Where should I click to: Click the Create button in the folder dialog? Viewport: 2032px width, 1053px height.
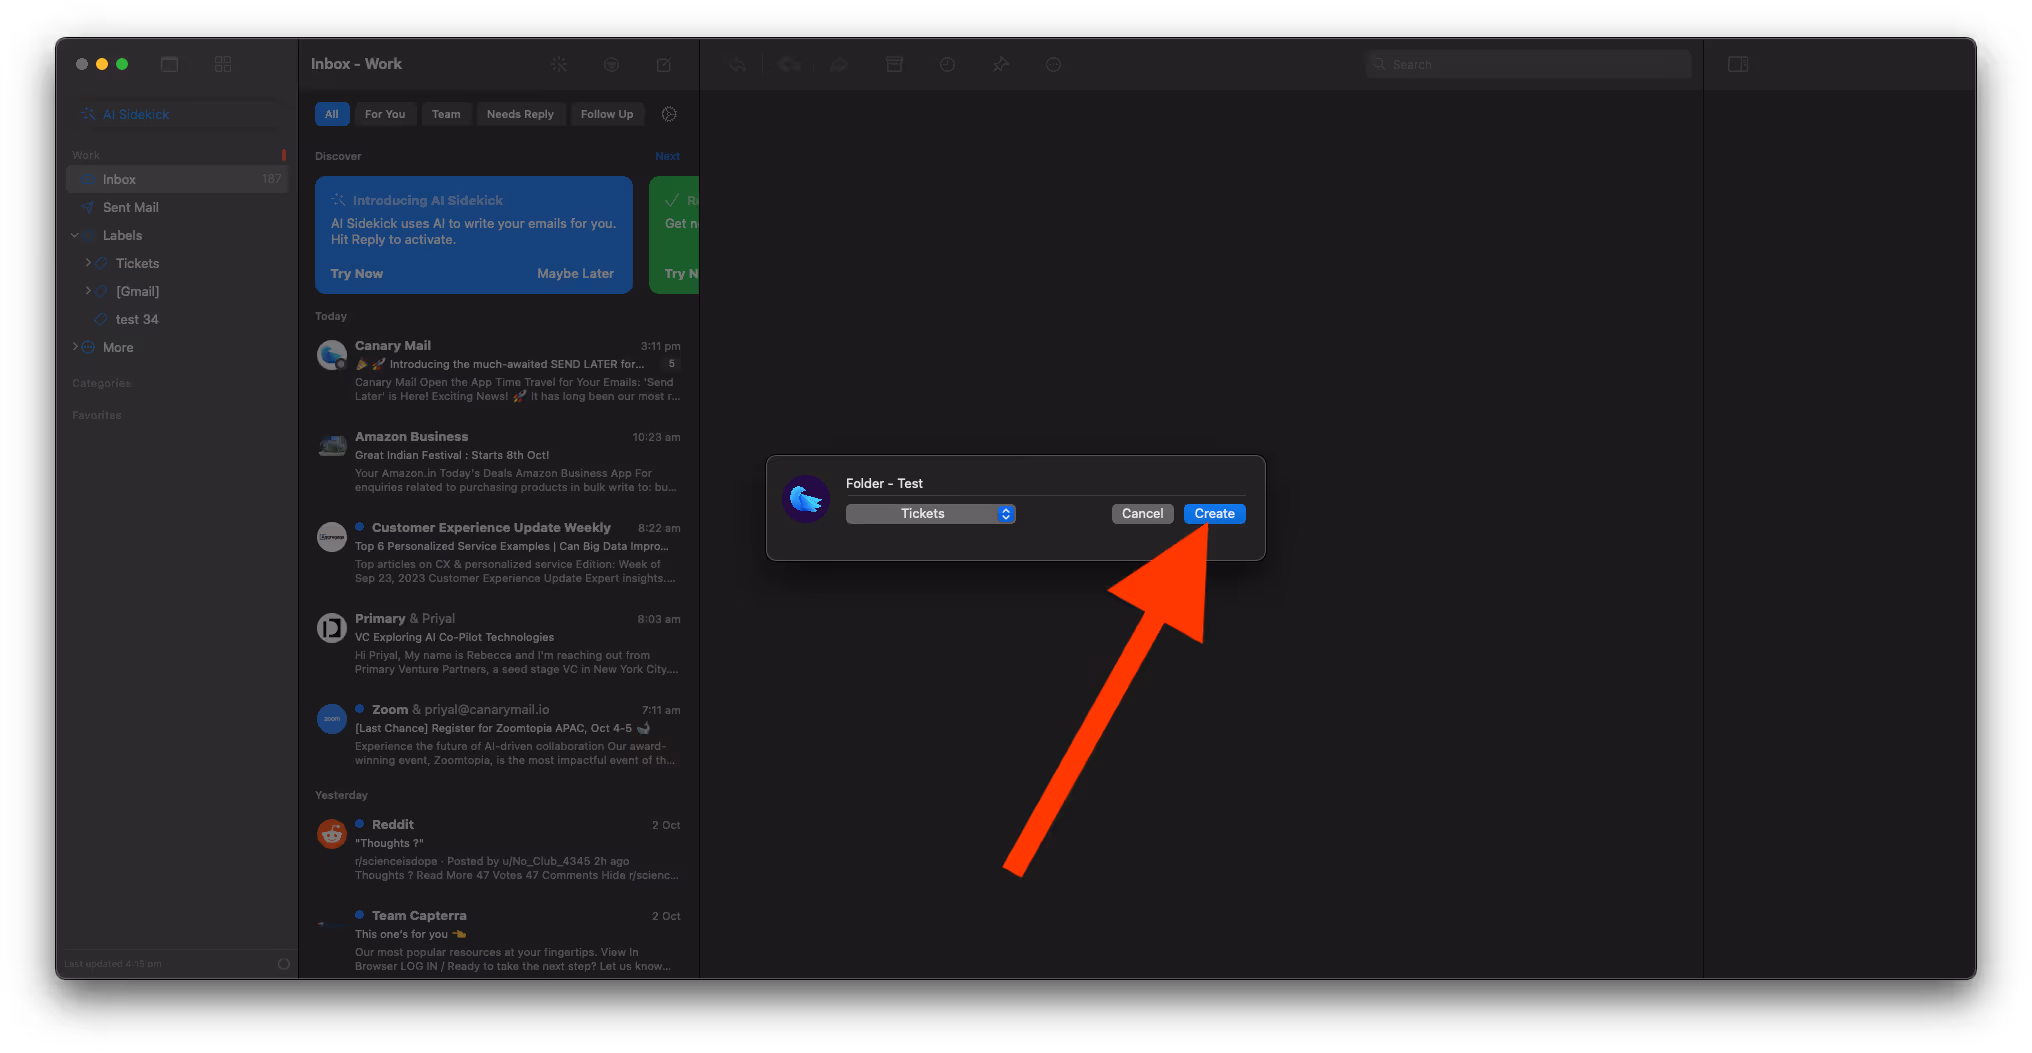(1214, 513)
